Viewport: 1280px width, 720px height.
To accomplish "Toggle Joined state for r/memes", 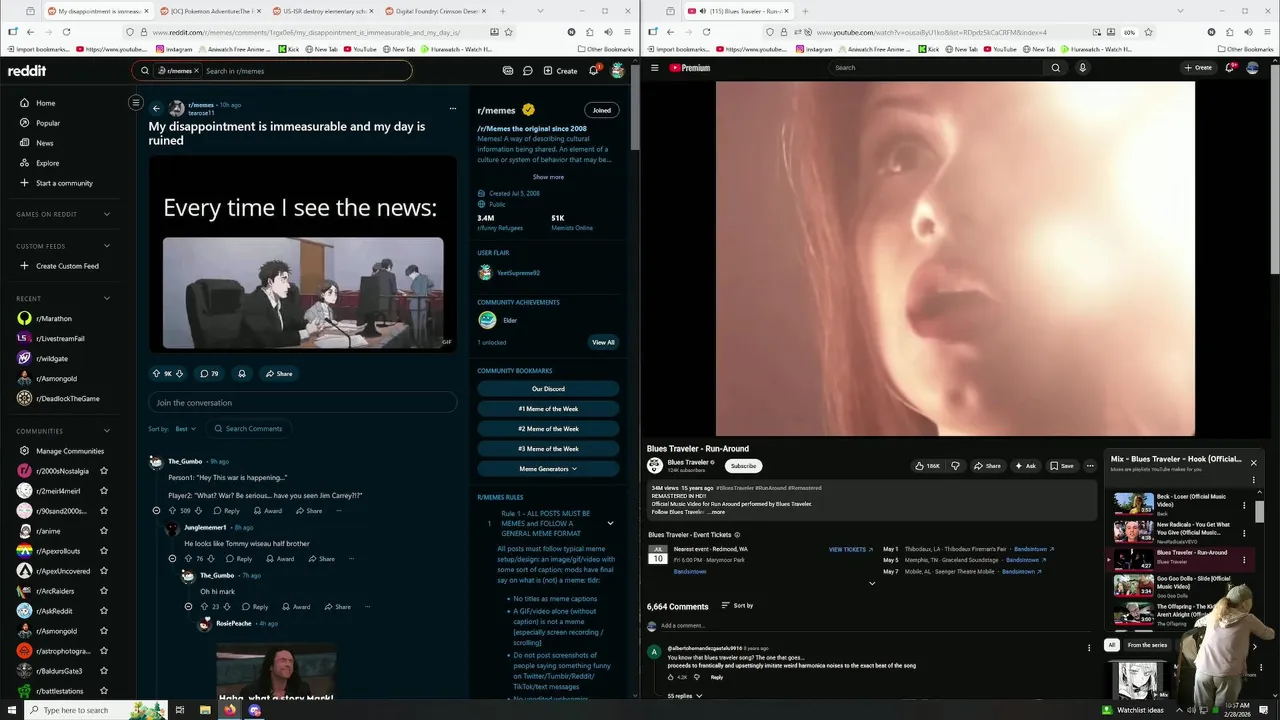I will click(601, 110).
